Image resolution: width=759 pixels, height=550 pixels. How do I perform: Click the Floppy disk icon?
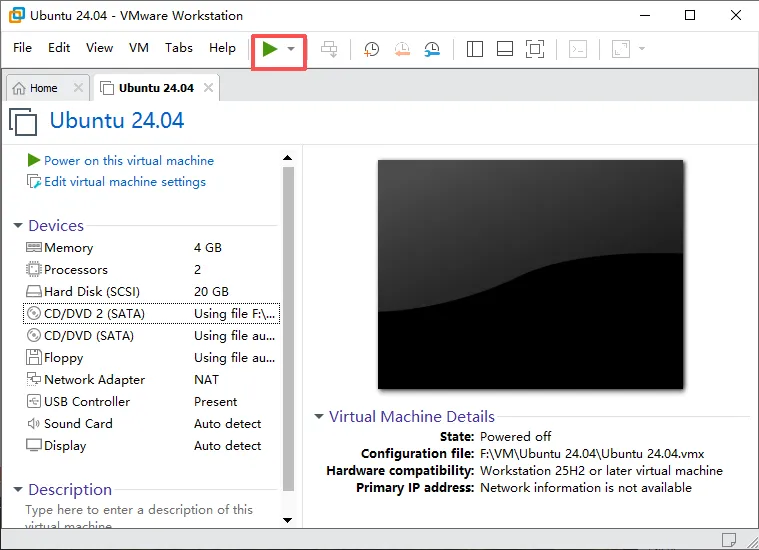pyautogui.click(x=33, y=357)
